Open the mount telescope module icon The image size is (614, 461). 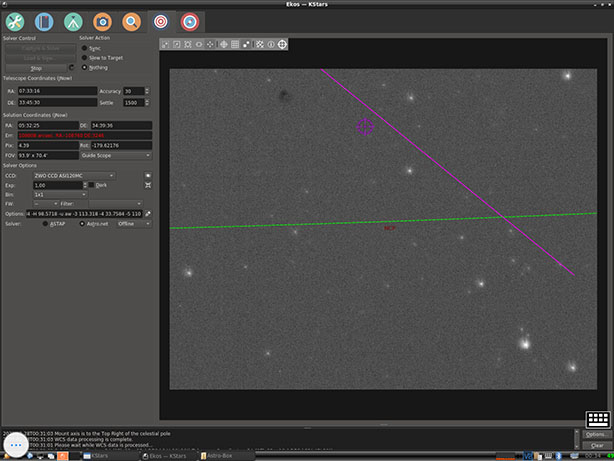pyautogui.click(x=73, y=20)
